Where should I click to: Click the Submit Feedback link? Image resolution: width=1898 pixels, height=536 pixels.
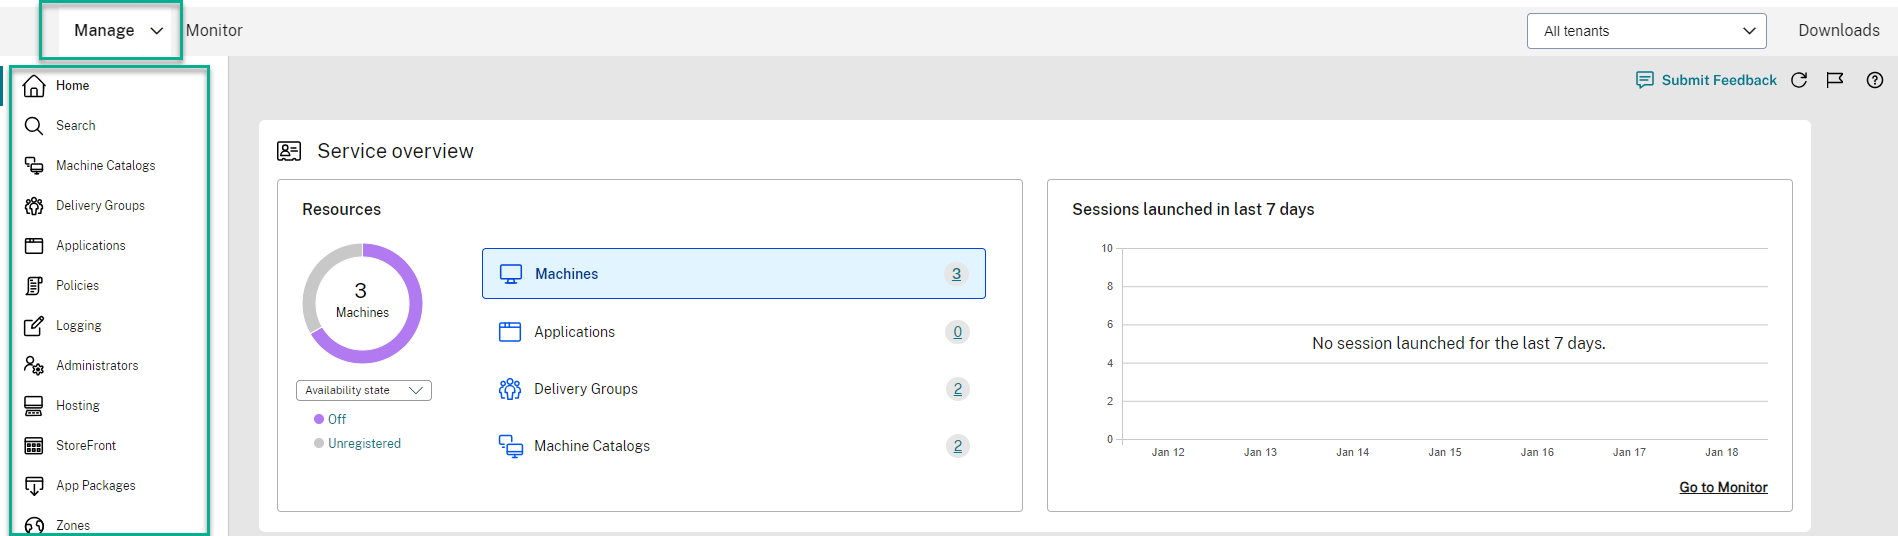[x=1718, y=80]
